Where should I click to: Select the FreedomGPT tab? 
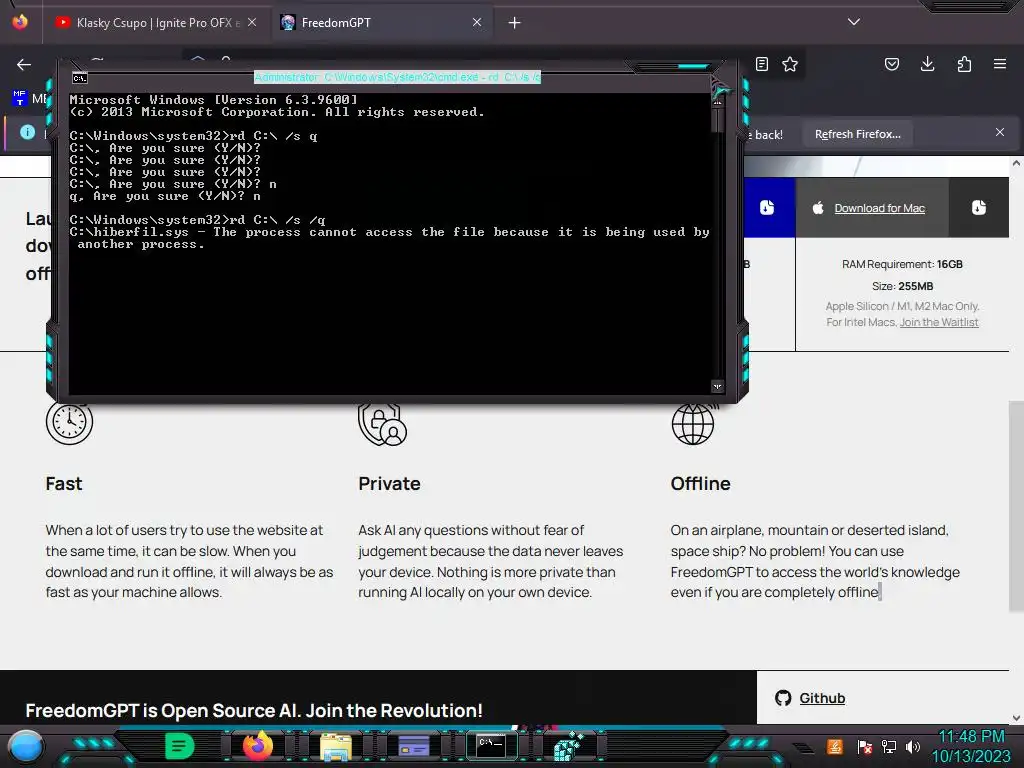click(x=382, y=23)
